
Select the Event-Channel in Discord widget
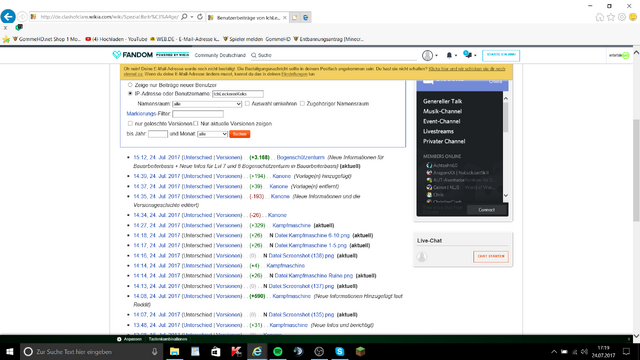click(442, 121)
